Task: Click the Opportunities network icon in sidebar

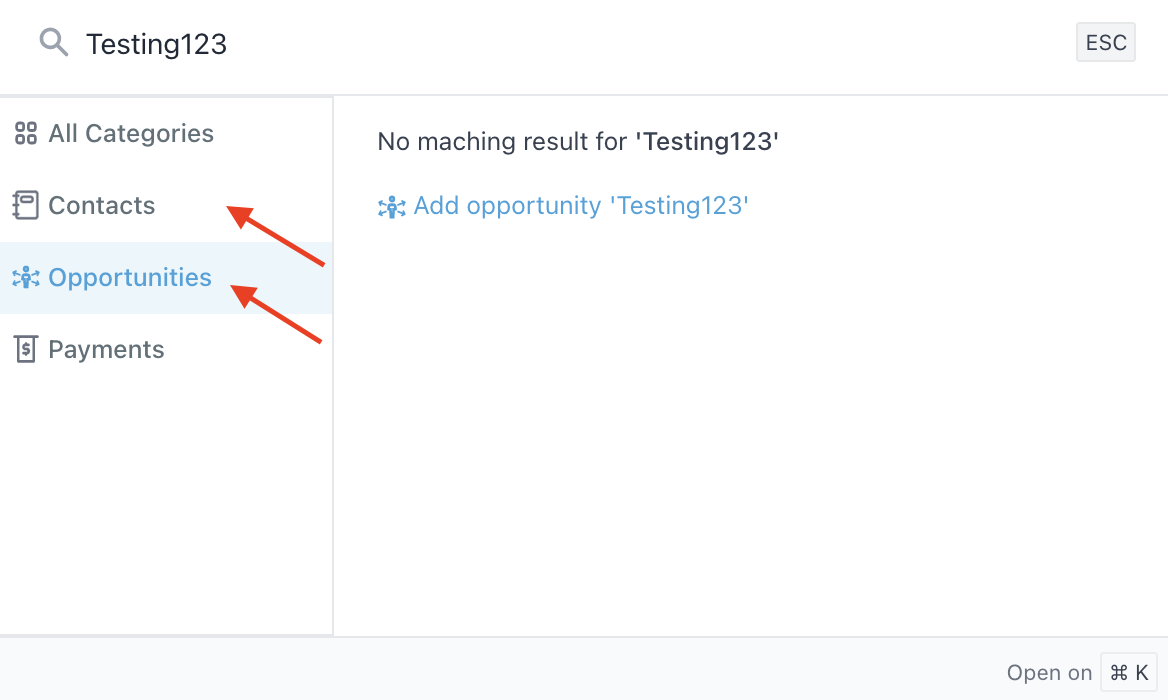Action: point(25,278)
